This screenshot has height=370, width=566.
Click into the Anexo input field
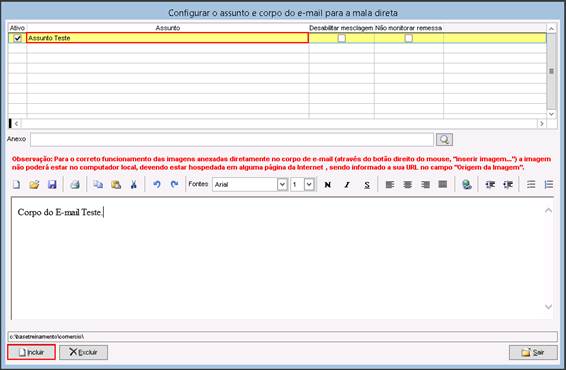point(232,140)
